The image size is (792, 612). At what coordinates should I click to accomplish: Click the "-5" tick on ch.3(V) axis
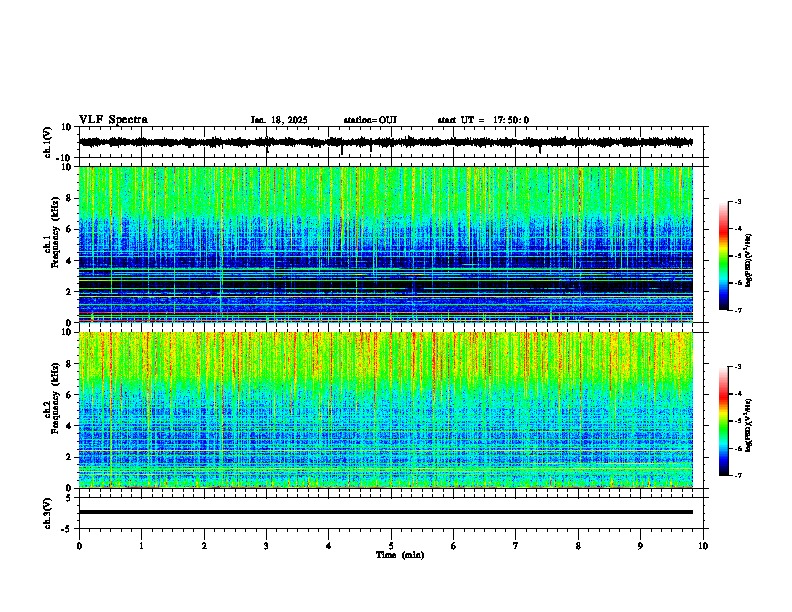pyautogui.click(x=67, y=529)
